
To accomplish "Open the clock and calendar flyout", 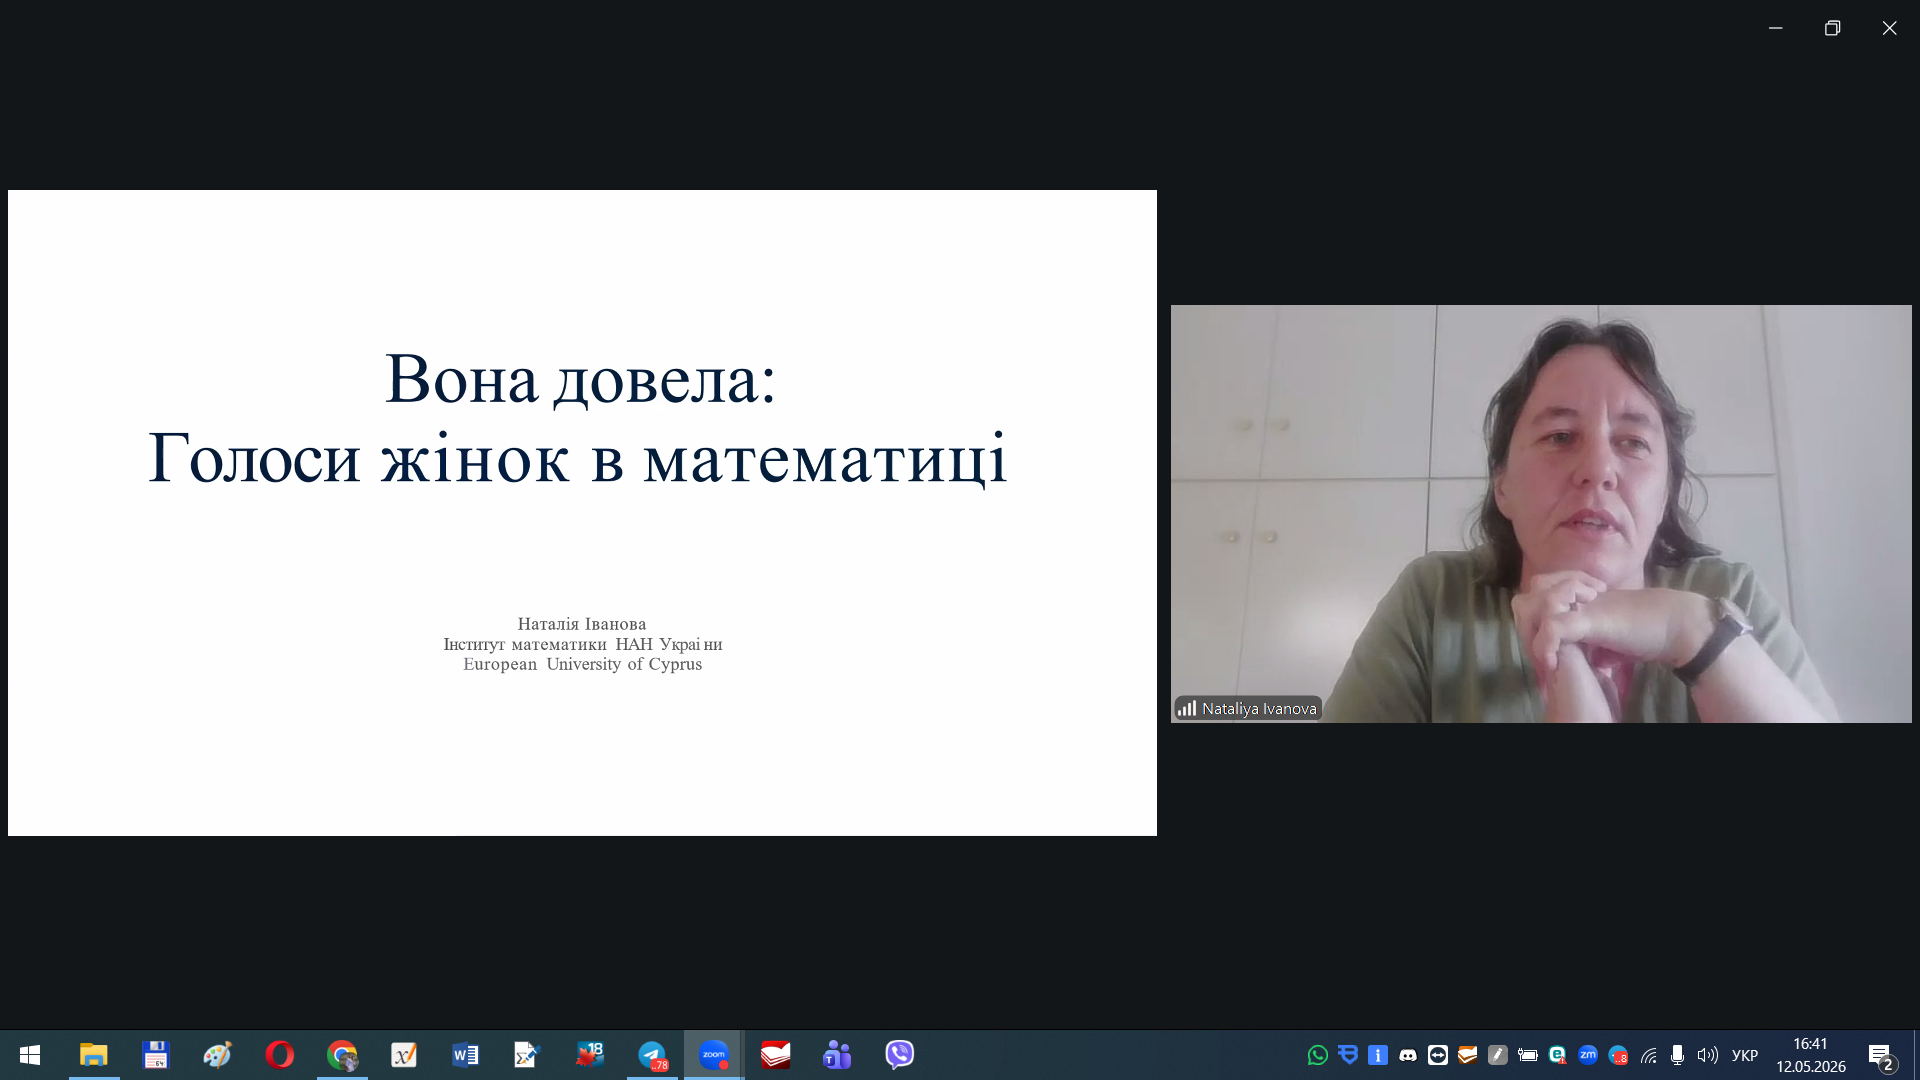I will click(1811, 1055).
